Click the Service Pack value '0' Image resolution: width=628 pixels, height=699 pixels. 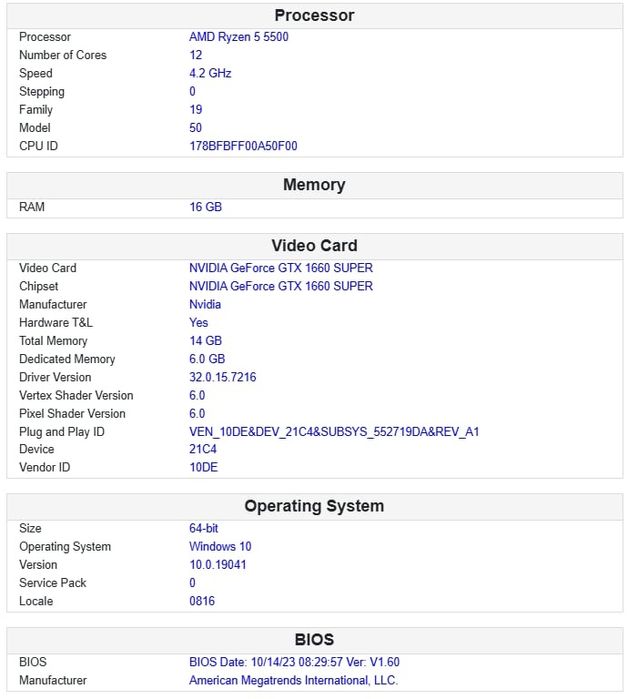pos(192,583)
